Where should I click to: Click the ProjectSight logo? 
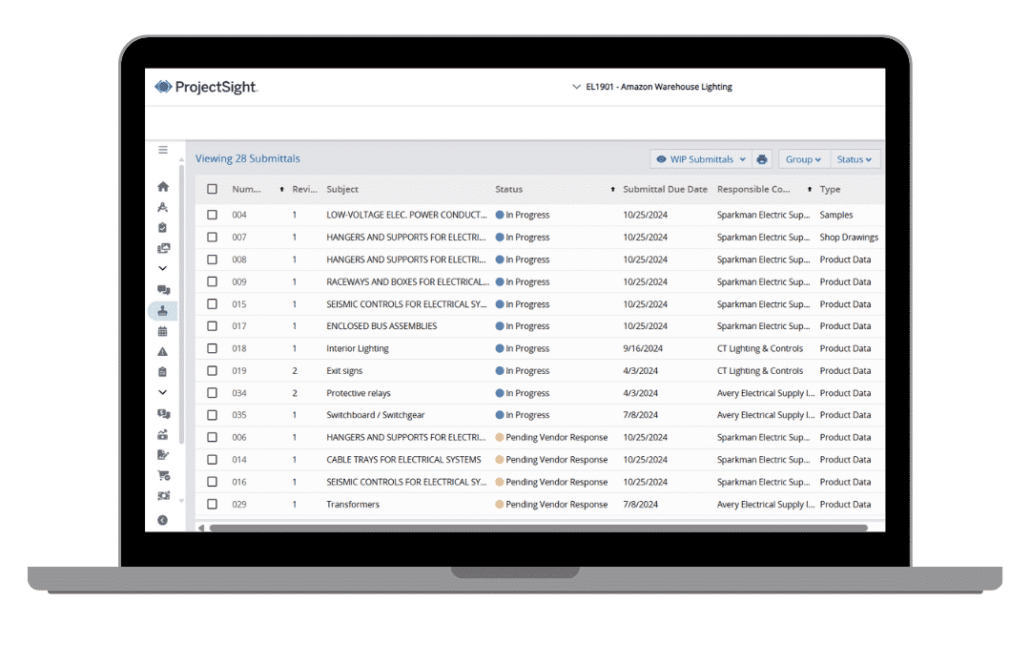tap(206, 87)
